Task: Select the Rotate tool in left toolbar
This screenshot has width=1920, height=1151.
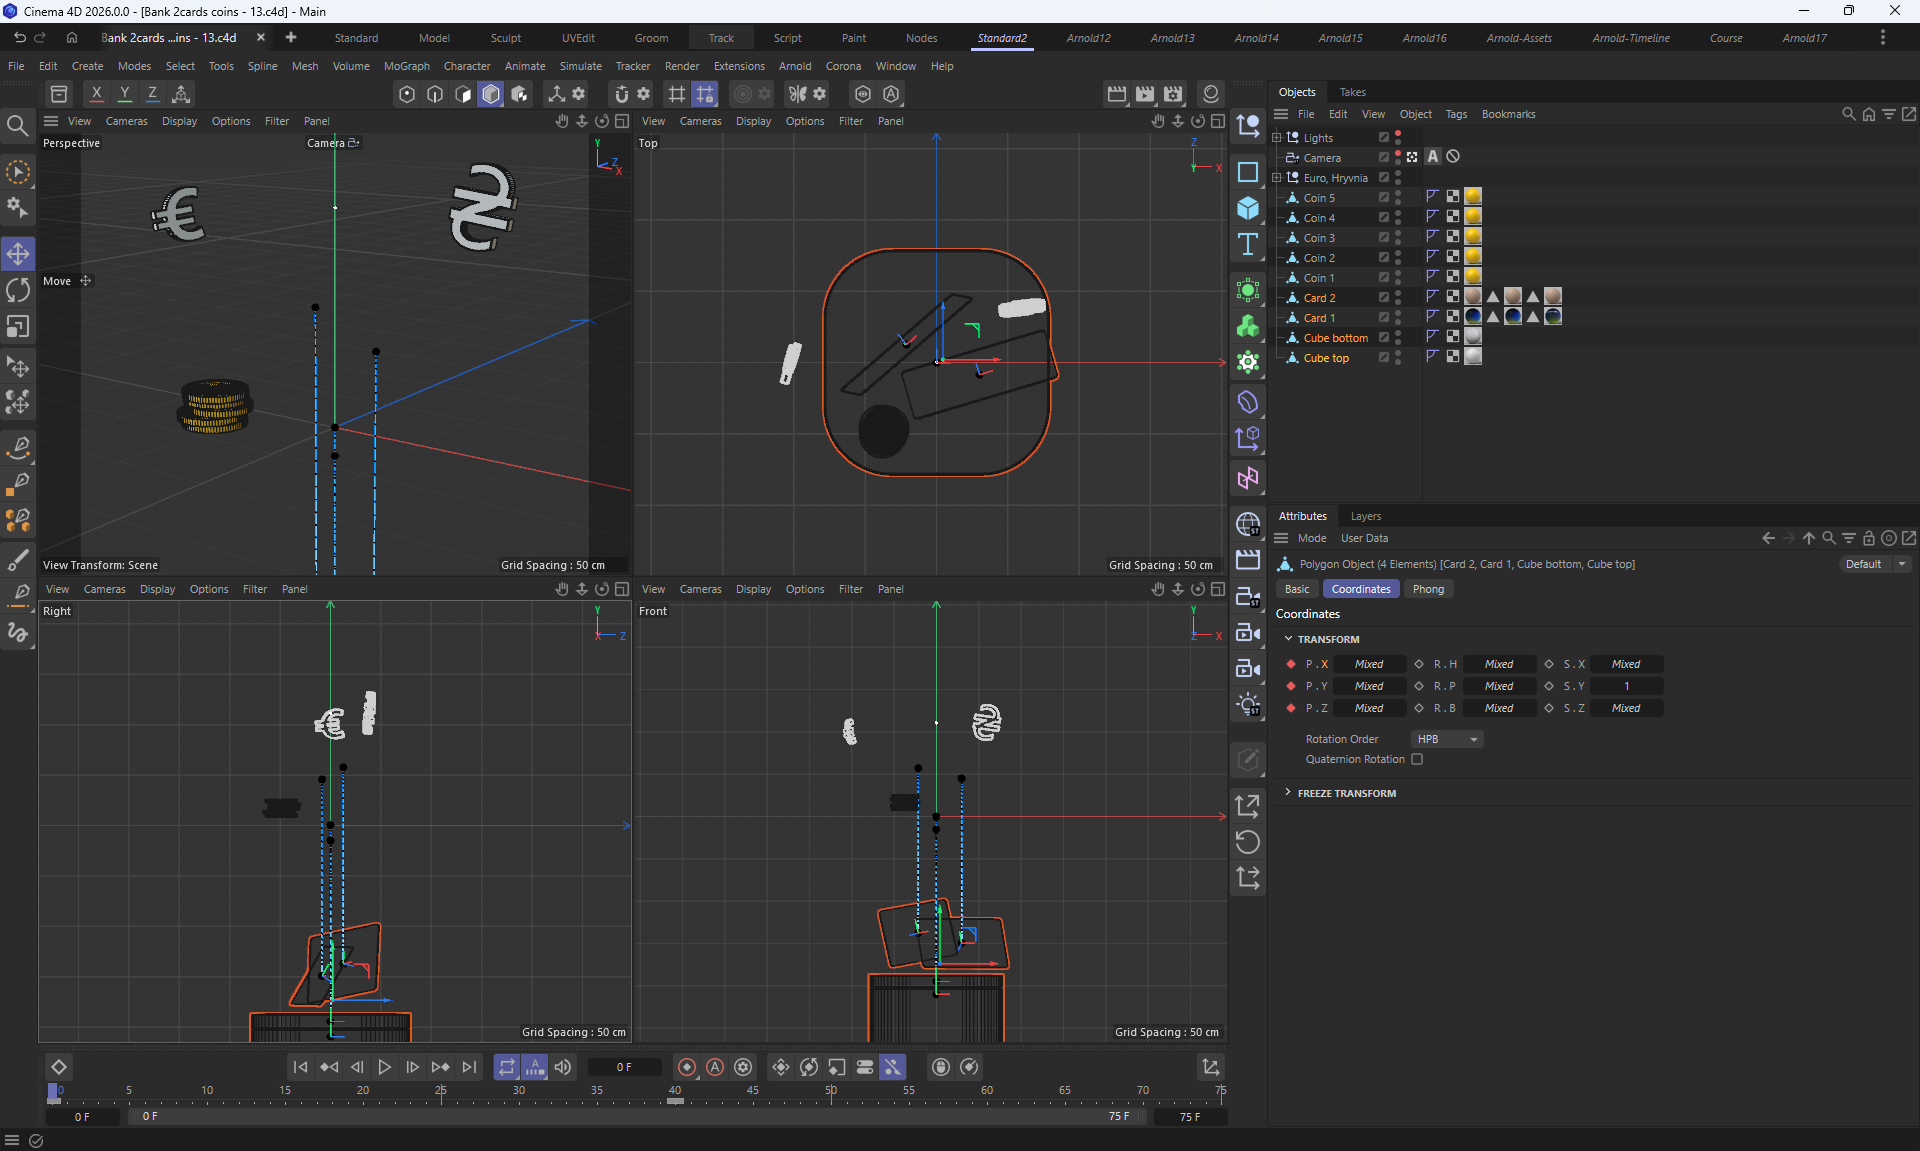Action: tap(18, 291)
